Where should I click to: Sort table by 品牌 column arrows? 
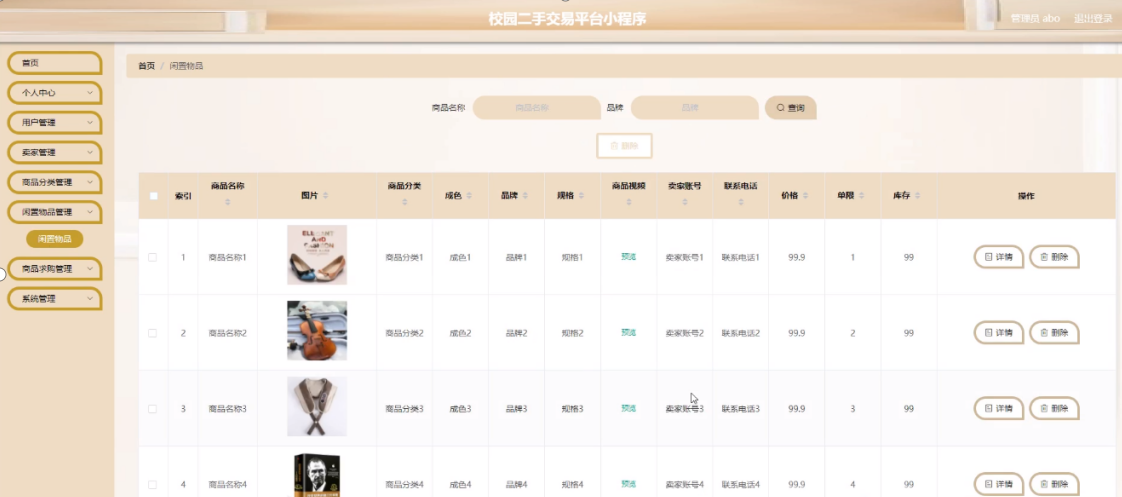pos(525,196)
